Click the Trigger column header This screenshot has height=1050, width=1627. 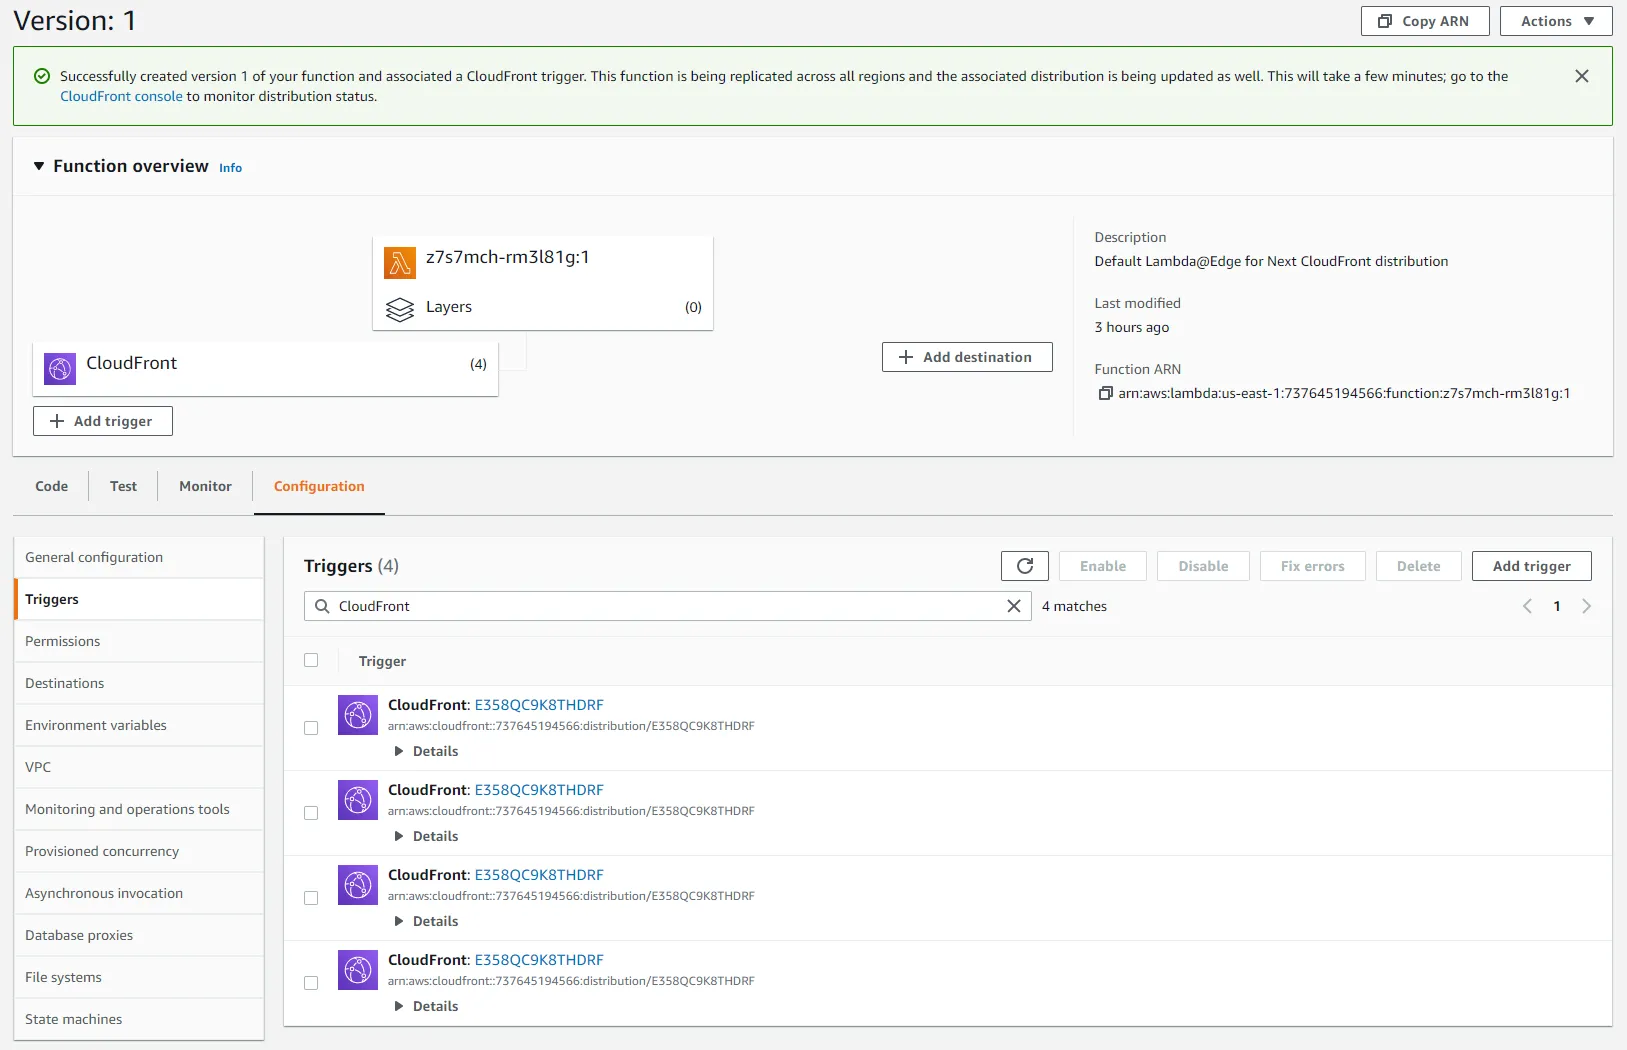point(382,661)
